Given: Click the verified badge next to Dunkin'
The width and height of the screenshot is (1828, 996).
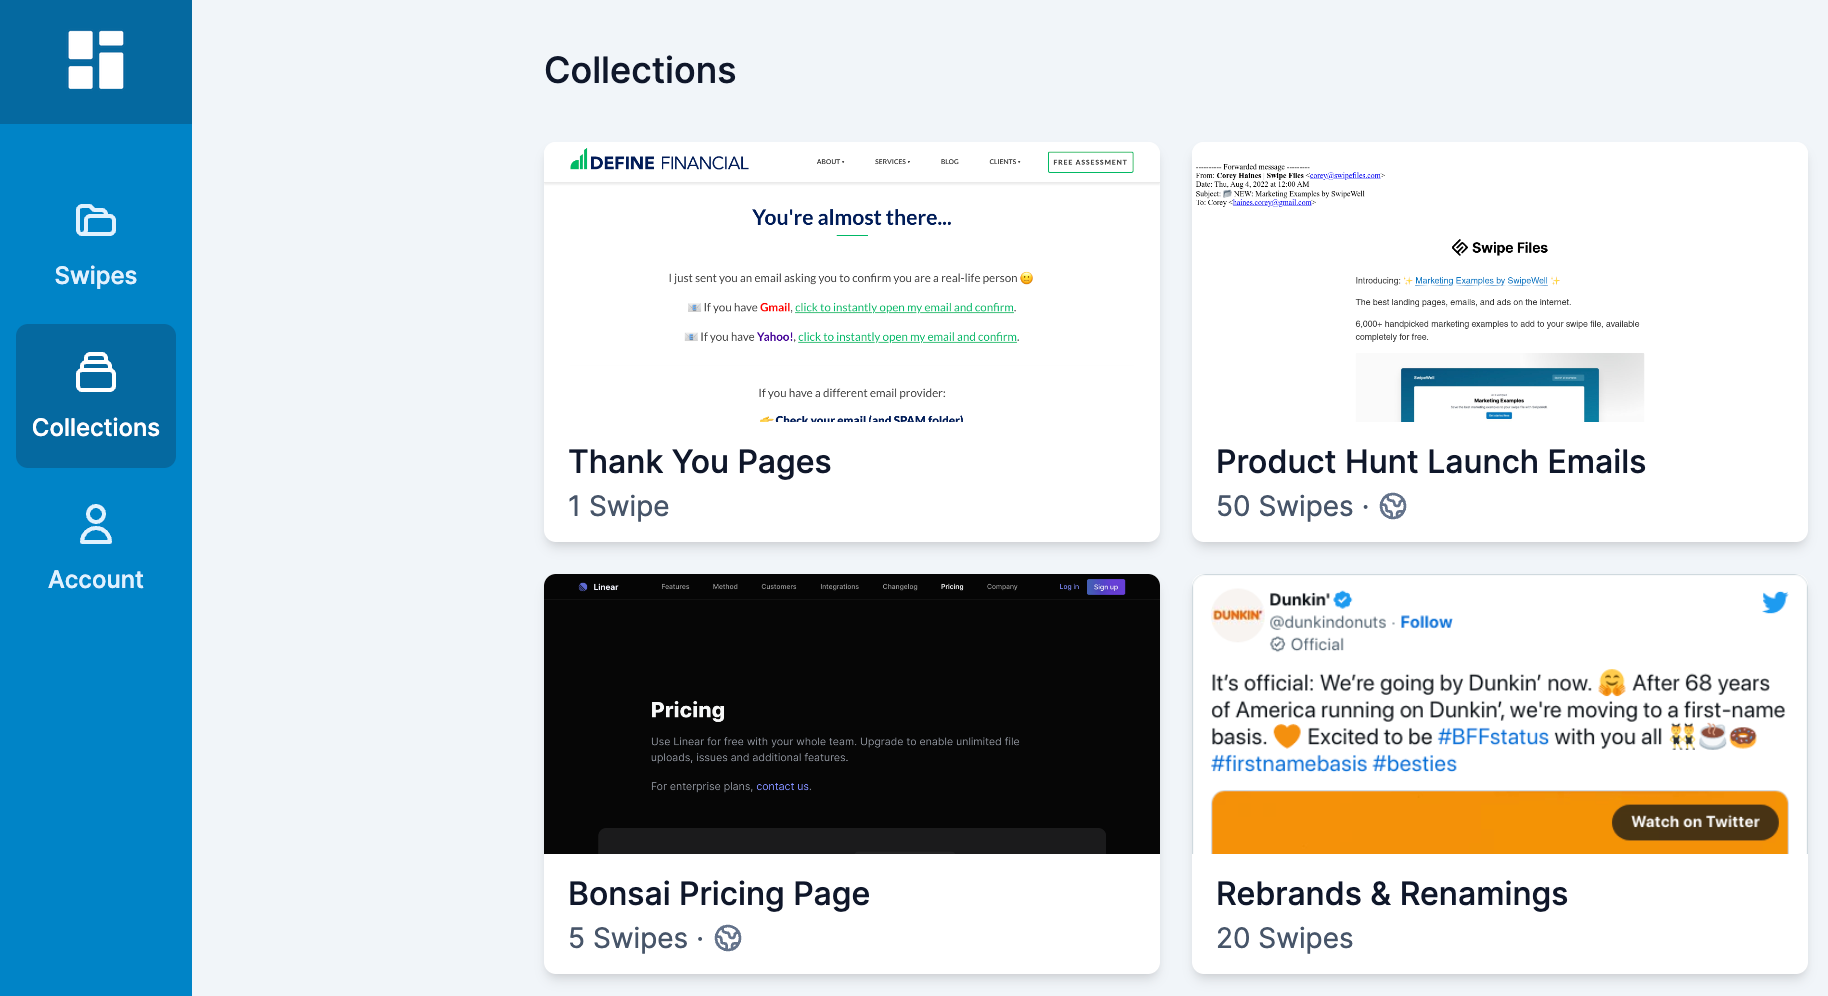Looking at the screenshot, I should coord(1343,600).
